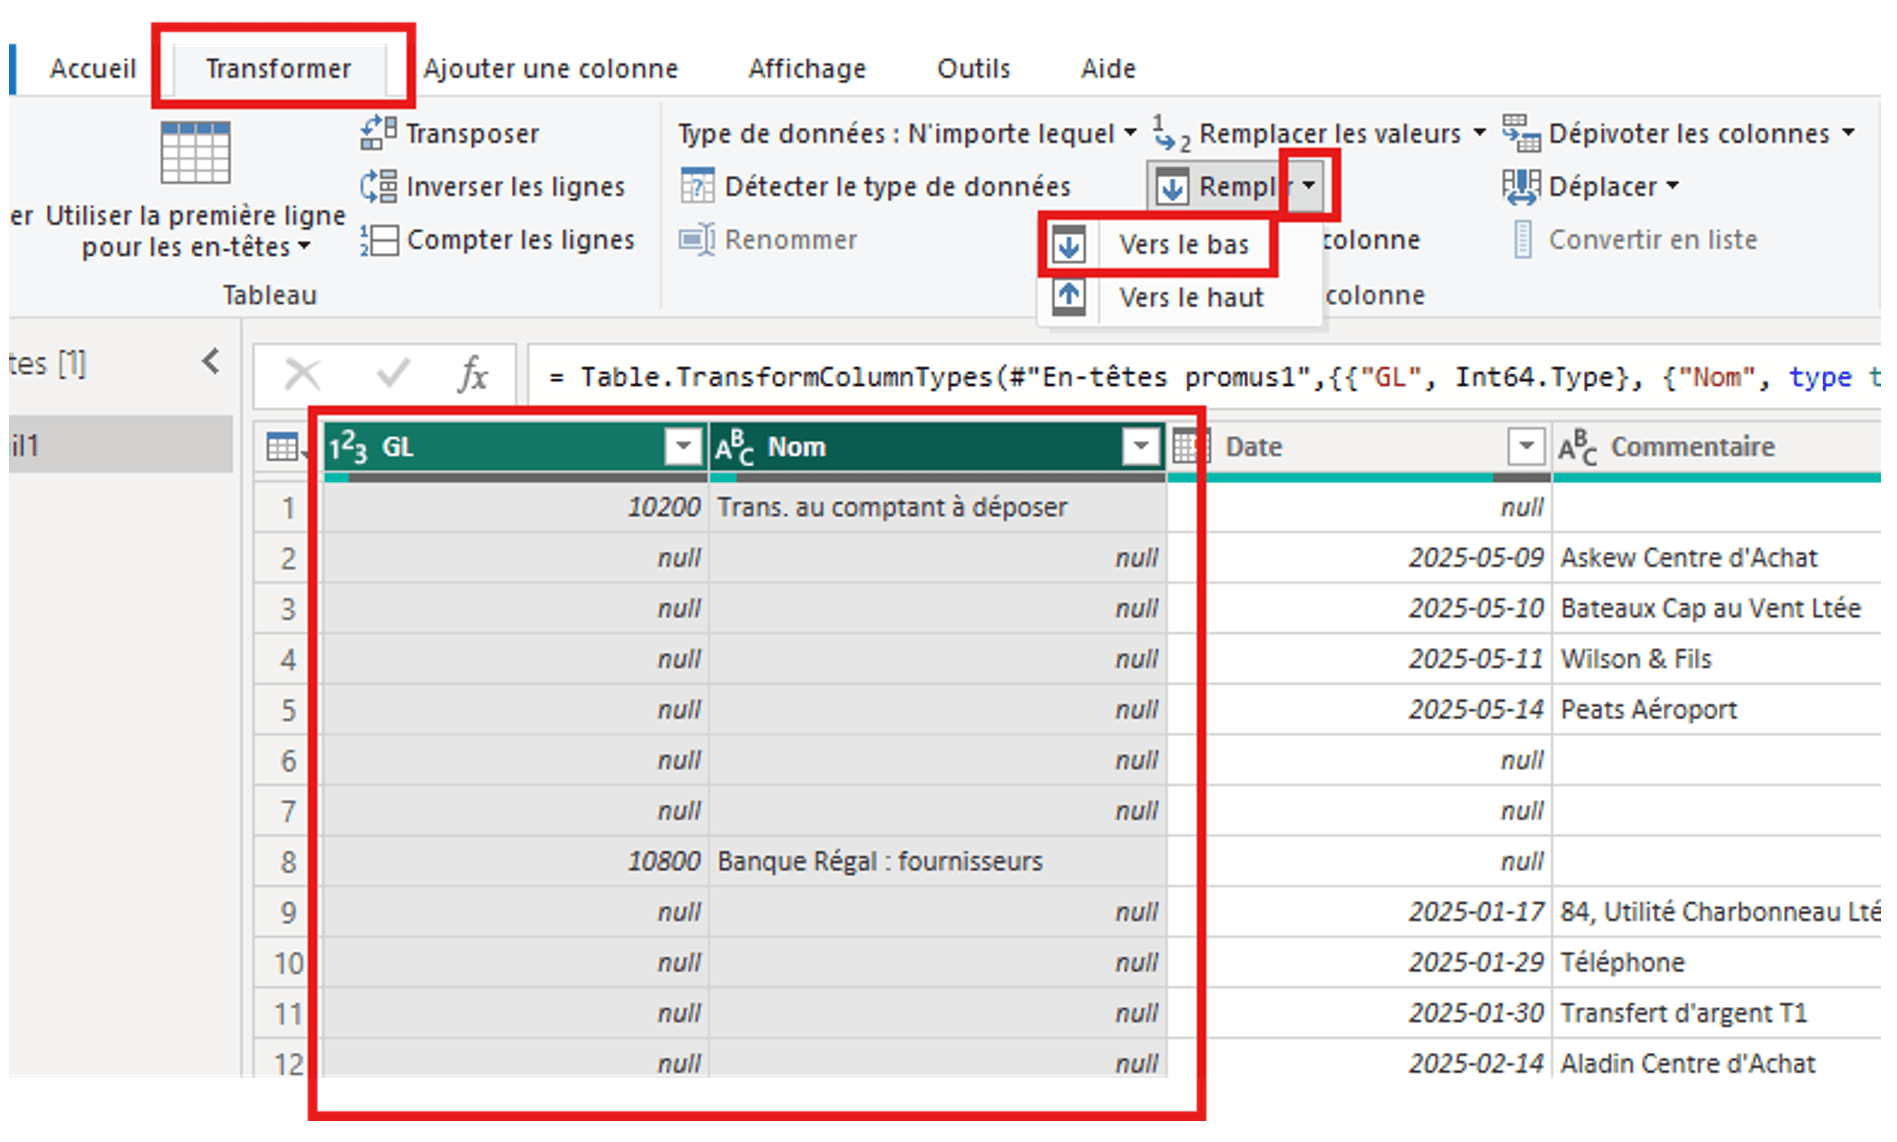Click the Compter les lignes icon
Image resolution: width=1897 pixels, height=1142 pixels.
pos(378,240)
